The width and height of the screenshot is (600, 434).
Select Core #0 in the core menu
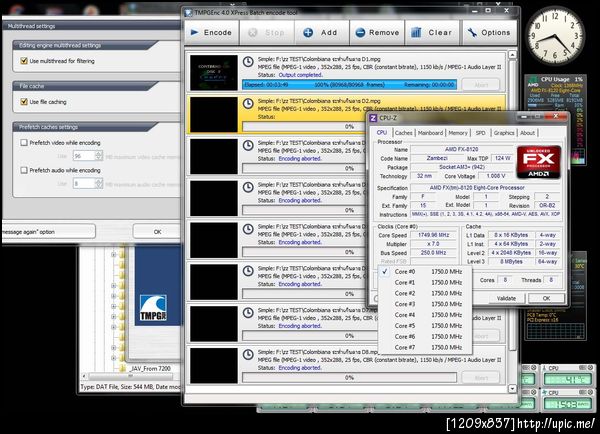pyautogui.click(x=425, y=271)
